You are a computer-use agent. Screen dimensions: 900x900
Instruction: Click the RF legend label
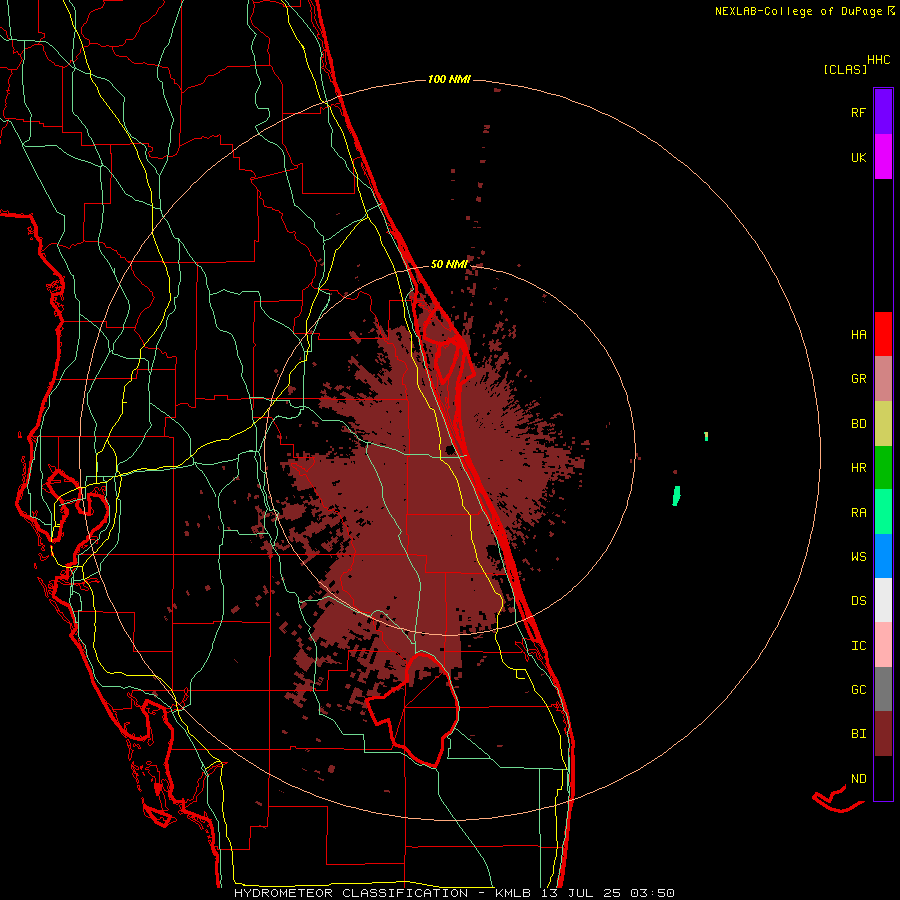(x=859, y=112)
